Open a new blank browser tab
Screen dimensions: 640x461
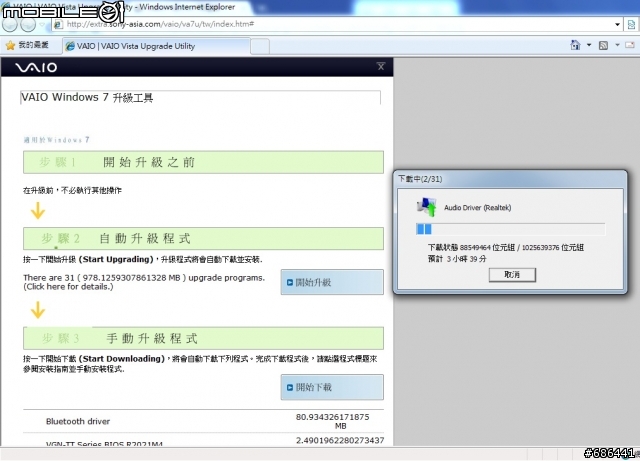[260, 46]
